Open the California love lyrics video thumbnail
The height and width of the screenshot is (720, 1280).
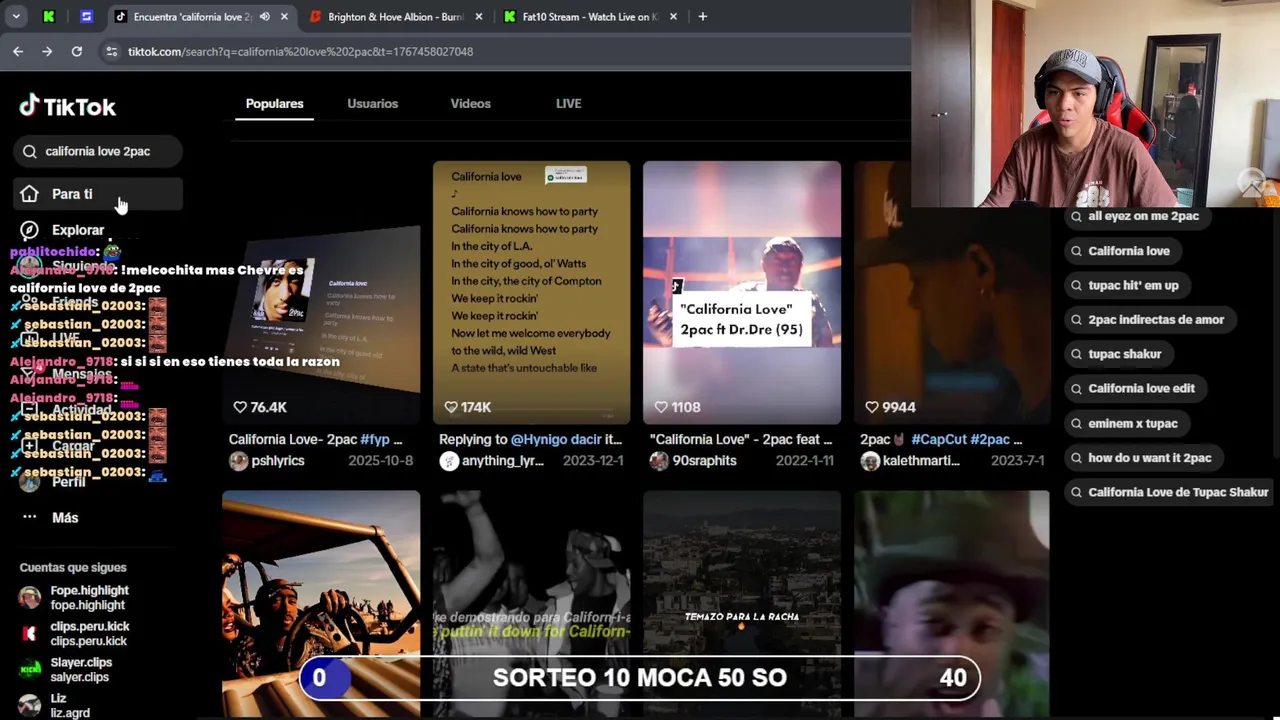coord(532,292)
